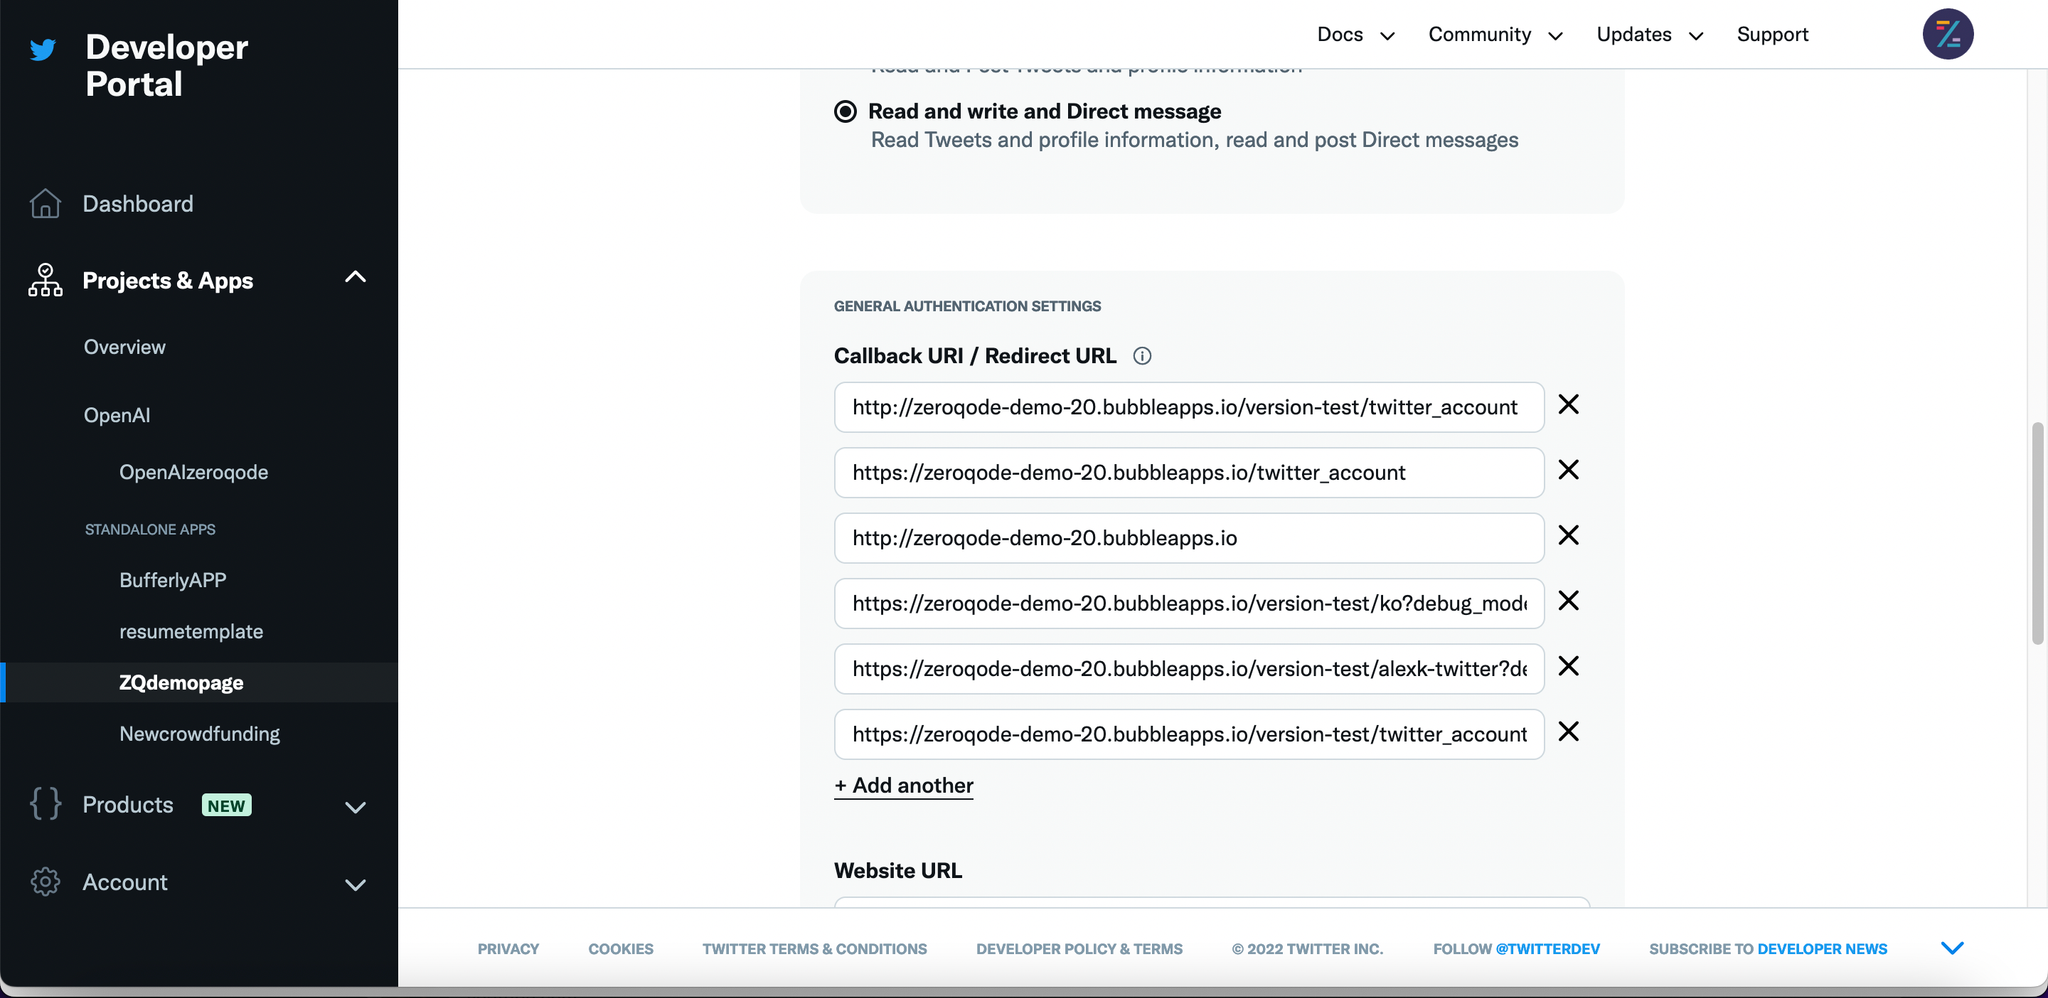Click the NEW badge next to Products
Image resolution: width=2048 pixels, height=998 pixels.
227,805
